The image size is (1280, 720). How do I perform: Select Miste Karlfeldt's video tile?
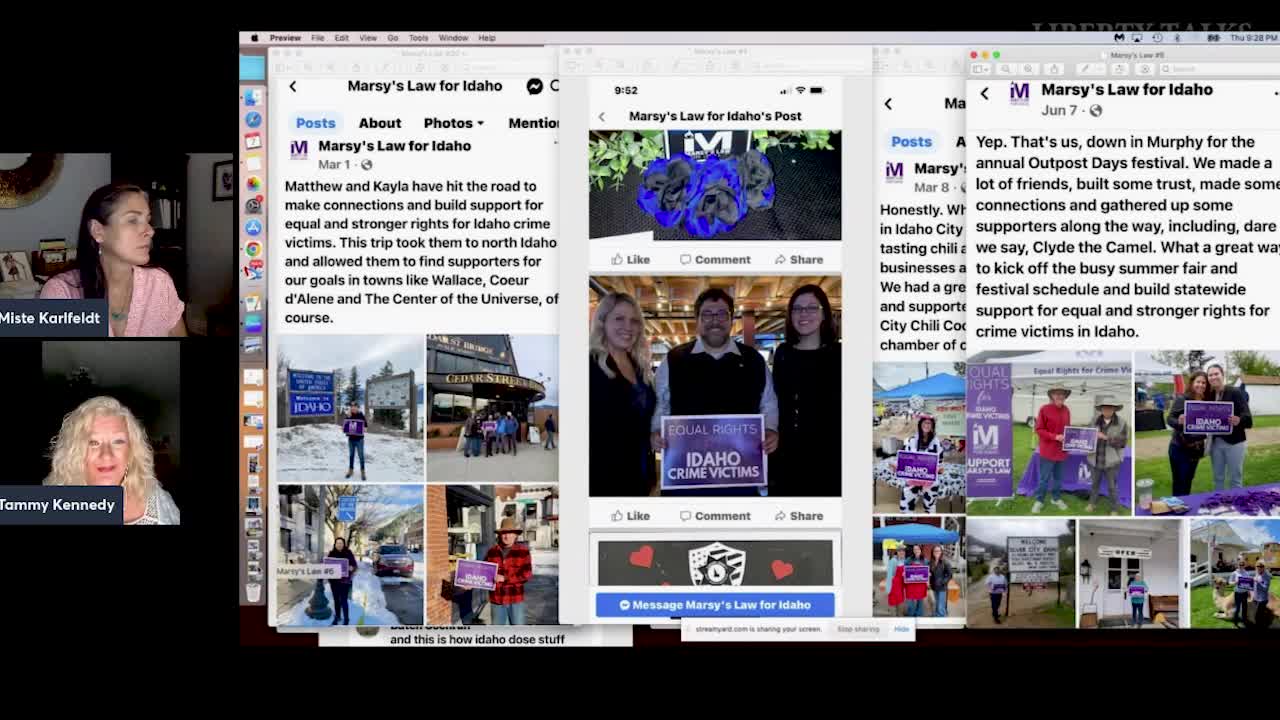(x=117, y=245)
